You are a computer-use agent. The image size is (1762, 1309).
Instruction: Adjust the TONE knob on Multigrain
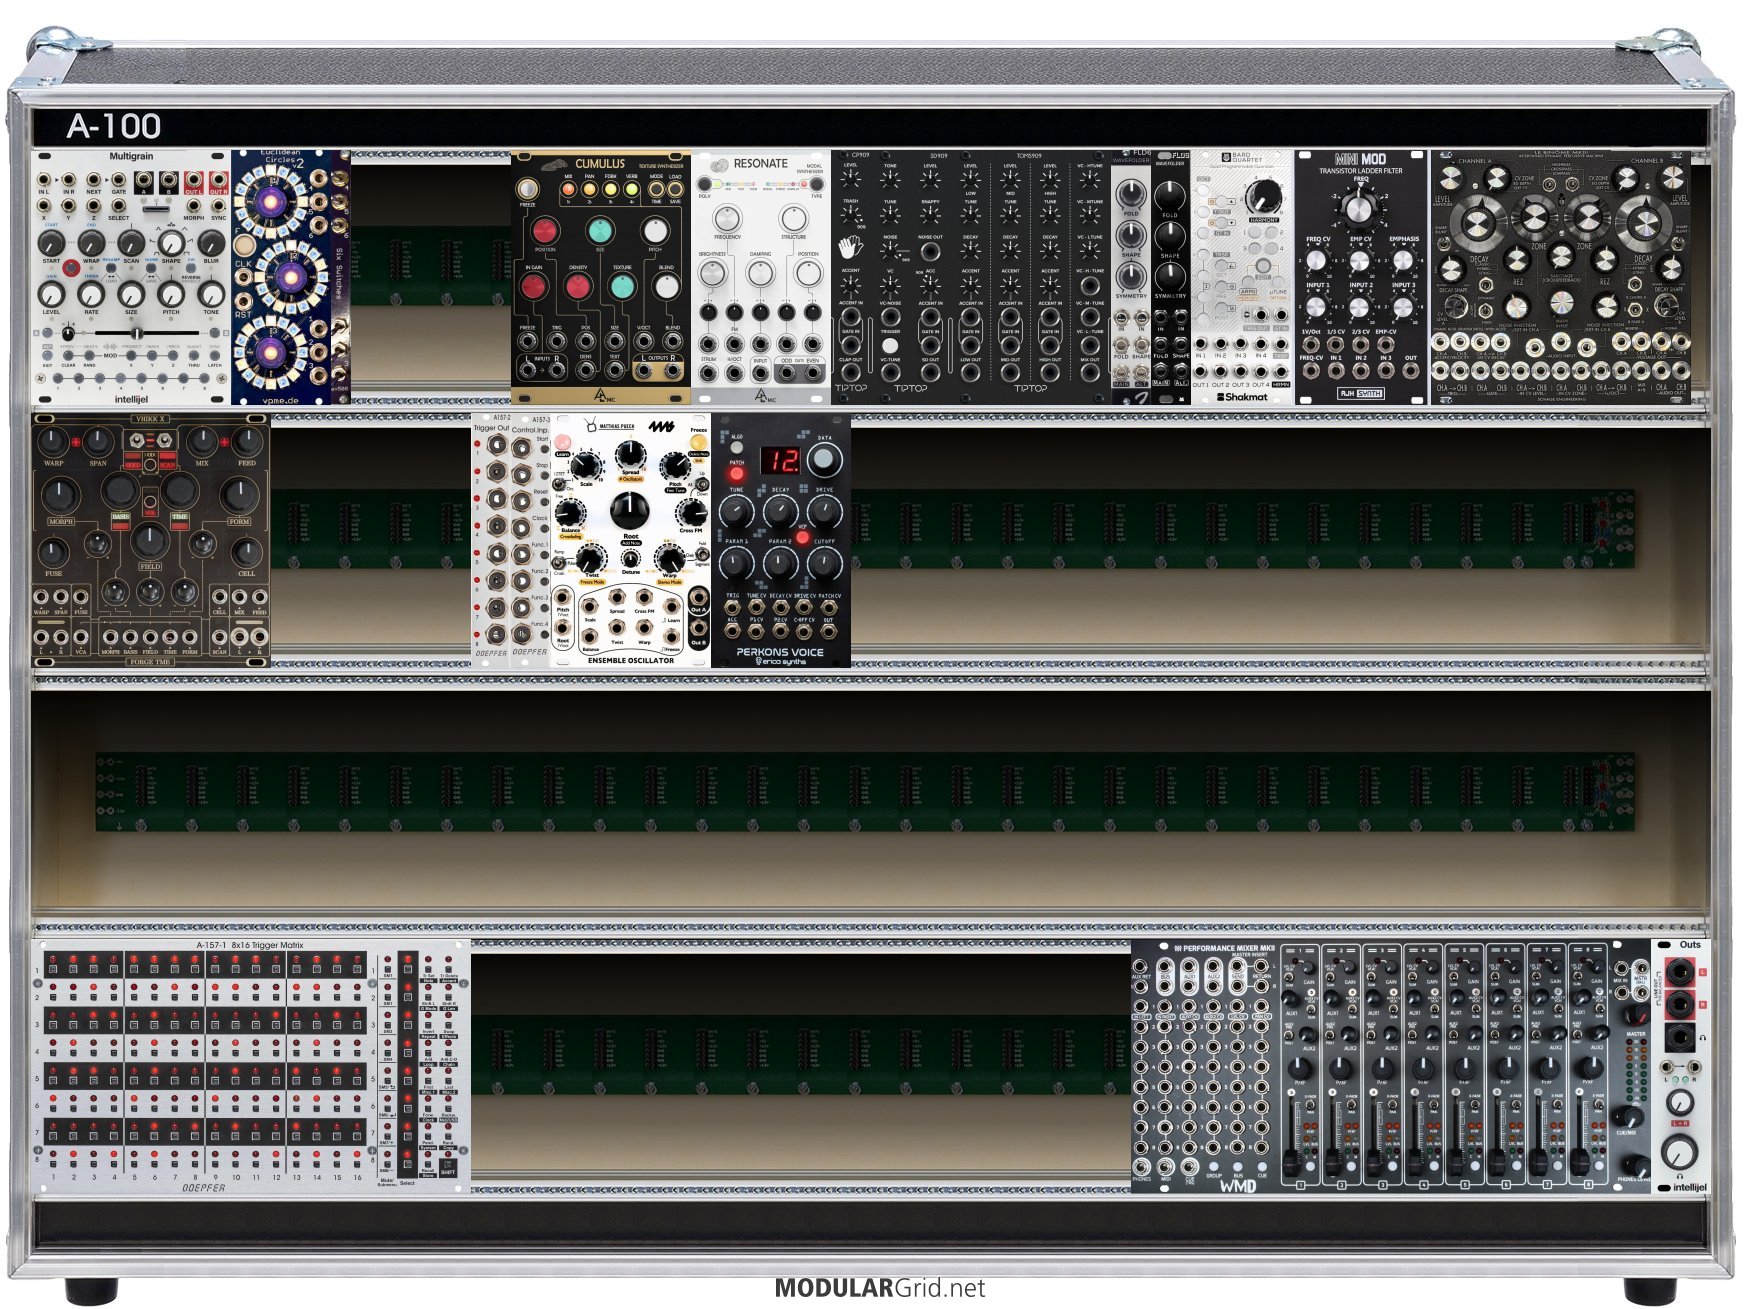point(211,294)
